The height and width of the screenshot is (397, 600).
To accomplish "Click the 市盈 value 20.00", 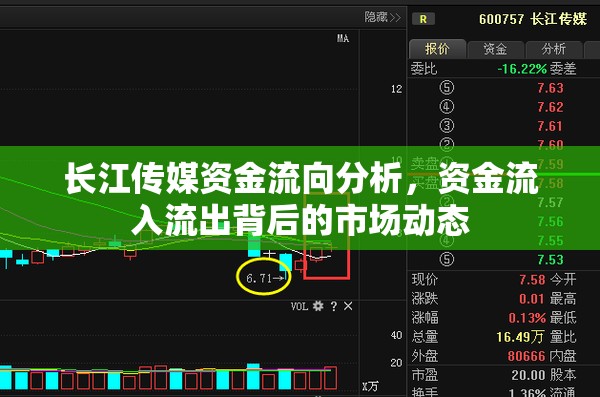I will click(x=528, y=375).
